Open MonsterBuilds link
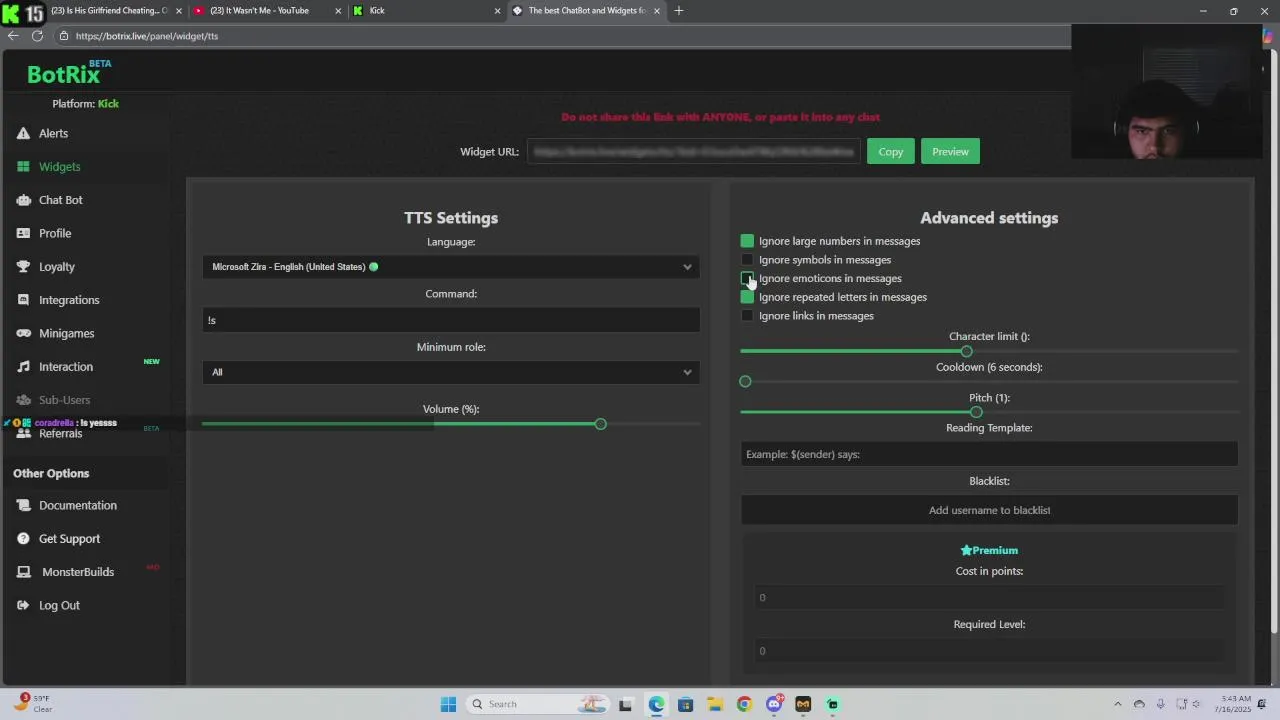Image resolution: width=1280 pixels, height=720 pixels. coord(78,572)
